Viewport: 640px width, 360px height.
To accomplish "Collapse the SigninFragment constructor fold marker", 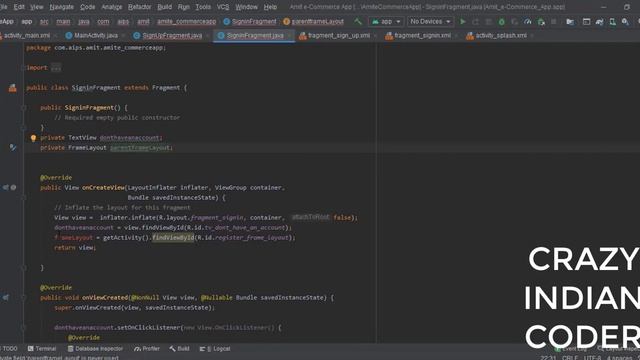I will tap(23, 108).
